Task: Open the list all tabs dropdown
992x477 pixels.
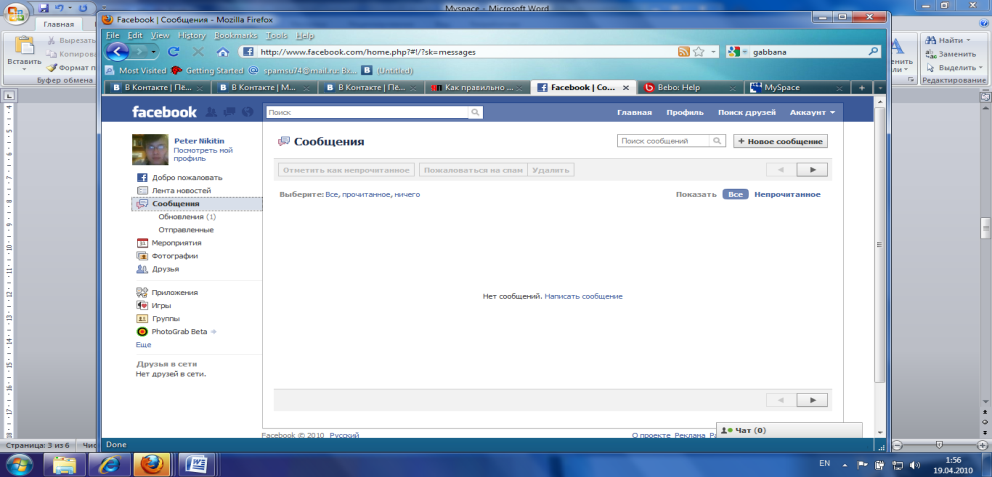Action: coord(881,87)
